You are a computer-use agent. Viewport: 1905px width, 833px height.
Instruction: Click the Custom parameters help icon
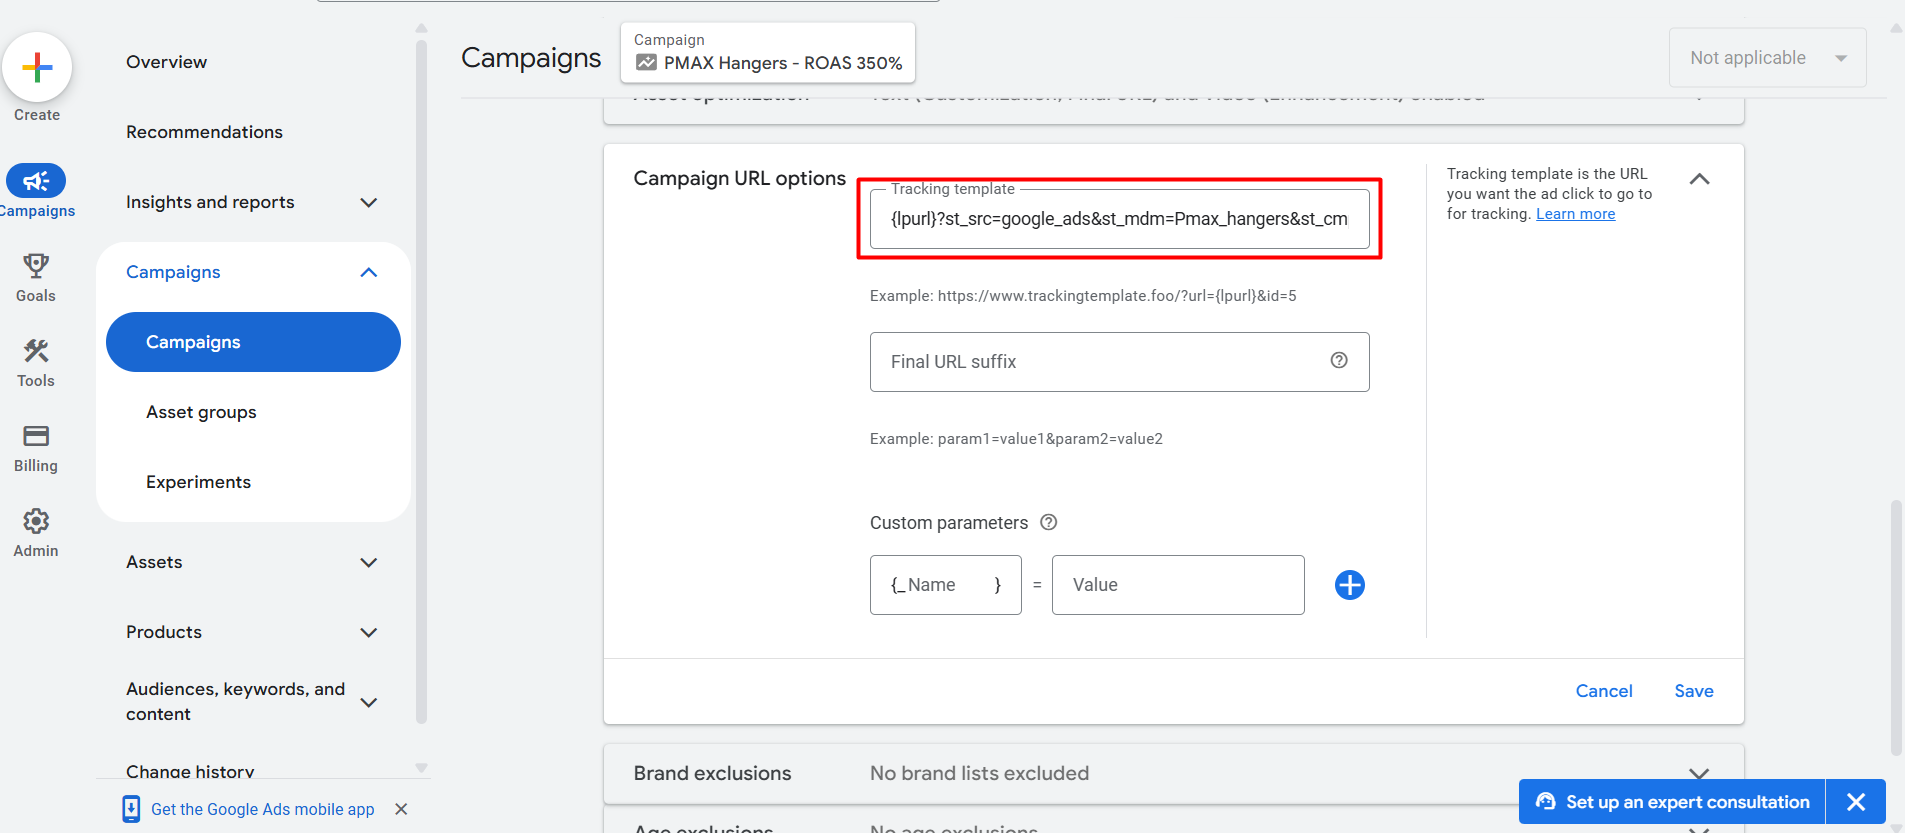(x=1048, y=522)
